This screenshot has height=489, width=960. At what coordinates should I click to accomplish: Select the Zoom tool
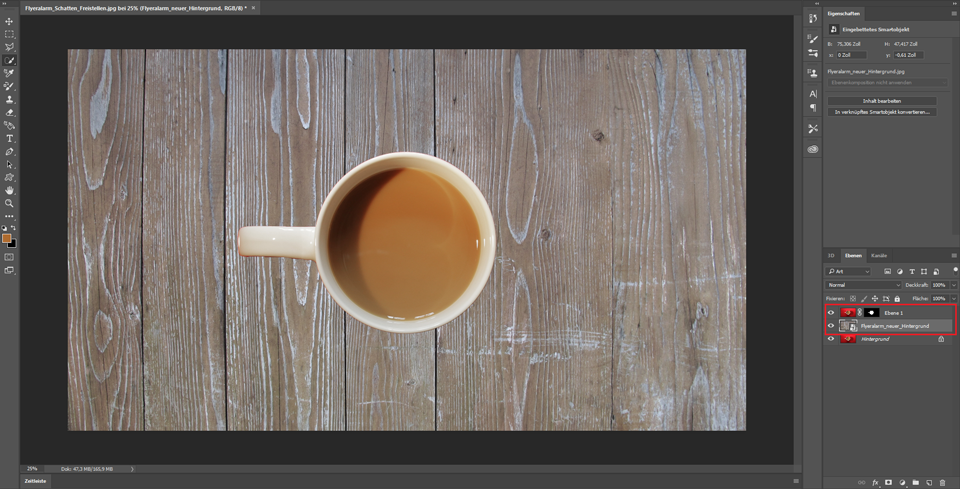(10, 203)
